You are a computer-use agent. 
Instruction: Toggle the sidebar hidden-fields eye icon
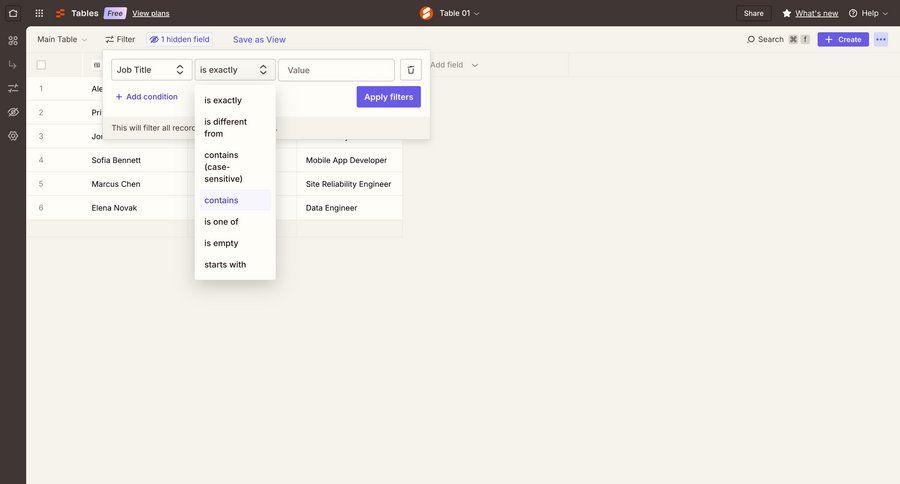click(13, 112)
